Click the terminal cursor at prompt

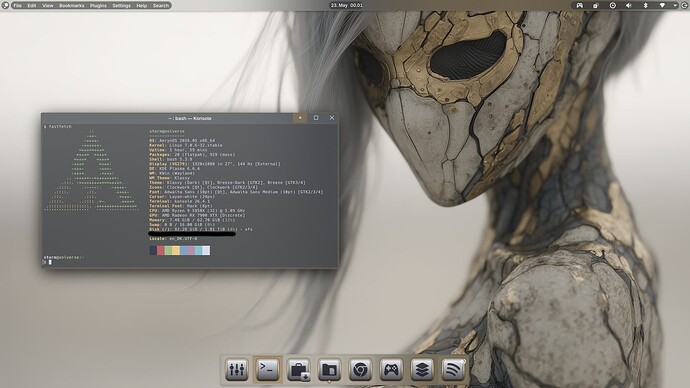[x=50, y=262]
